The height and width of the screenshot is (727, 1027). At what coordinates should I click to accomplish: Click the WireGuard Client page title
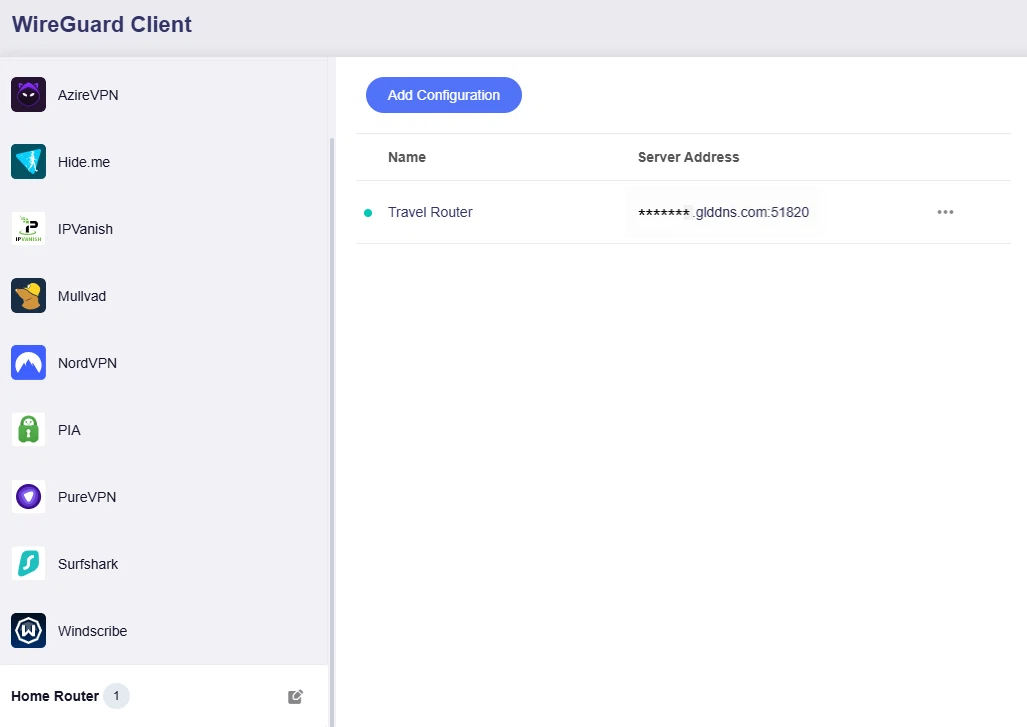coord(101,24)
